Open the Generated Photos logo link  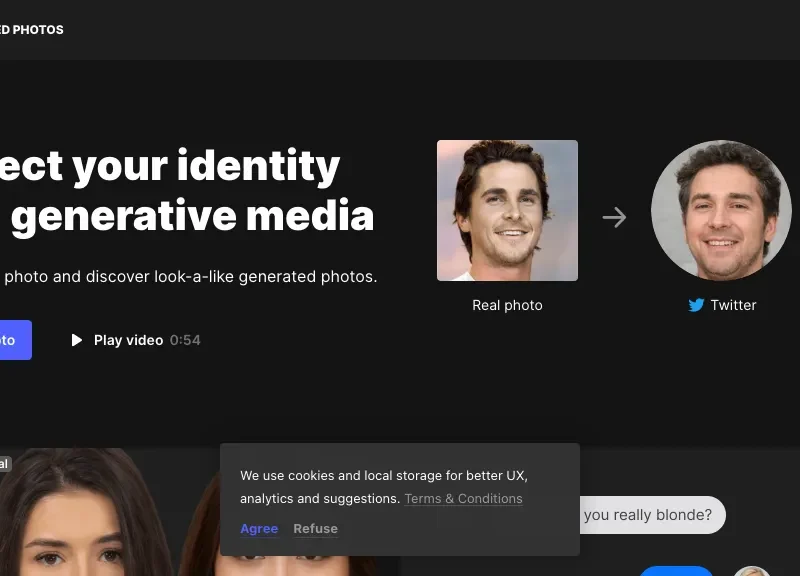(x=32, y=30)
